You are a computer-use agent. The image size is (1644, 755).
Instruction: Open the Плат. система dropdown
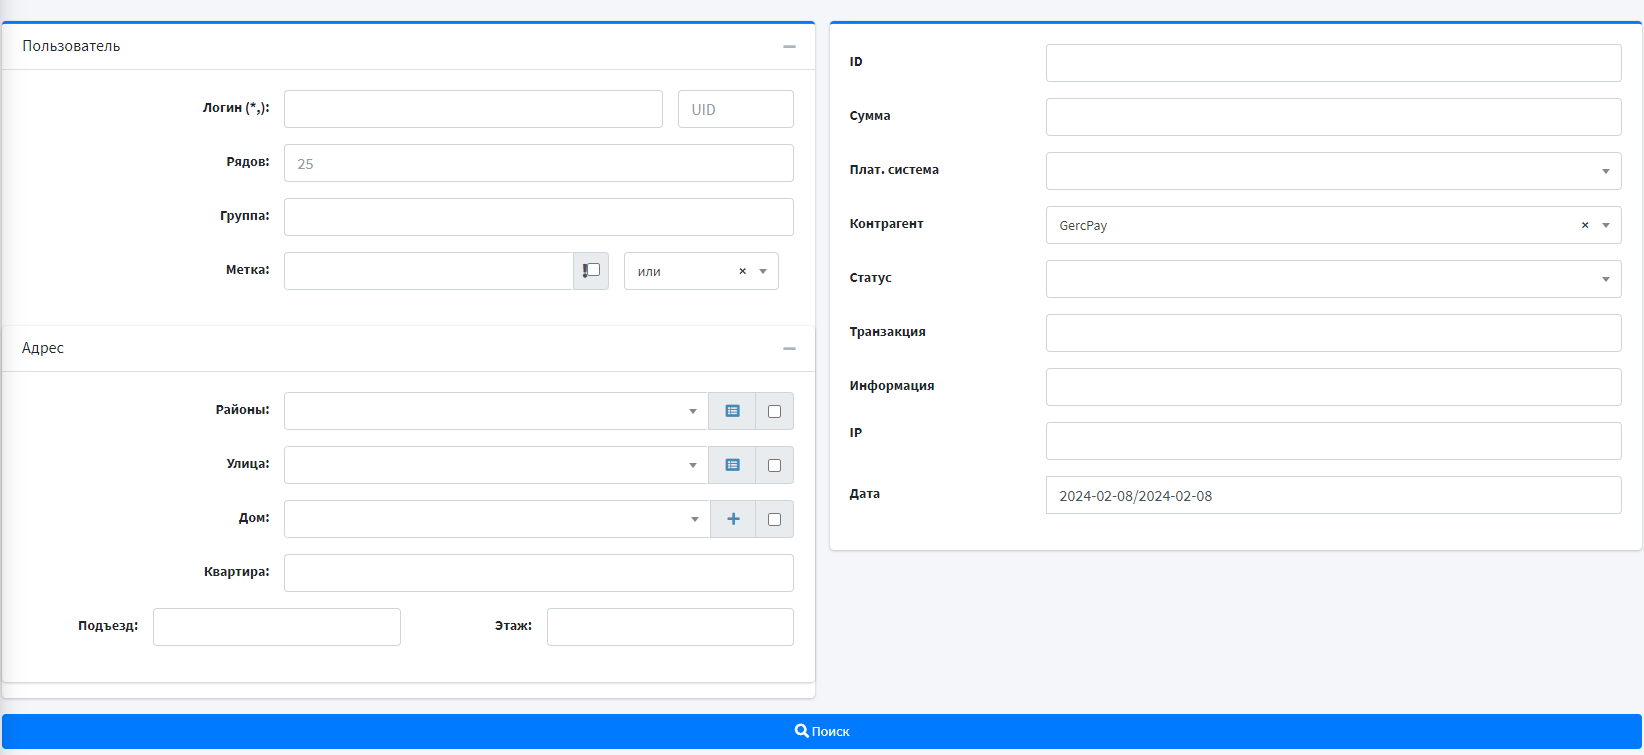point(1332,171)
